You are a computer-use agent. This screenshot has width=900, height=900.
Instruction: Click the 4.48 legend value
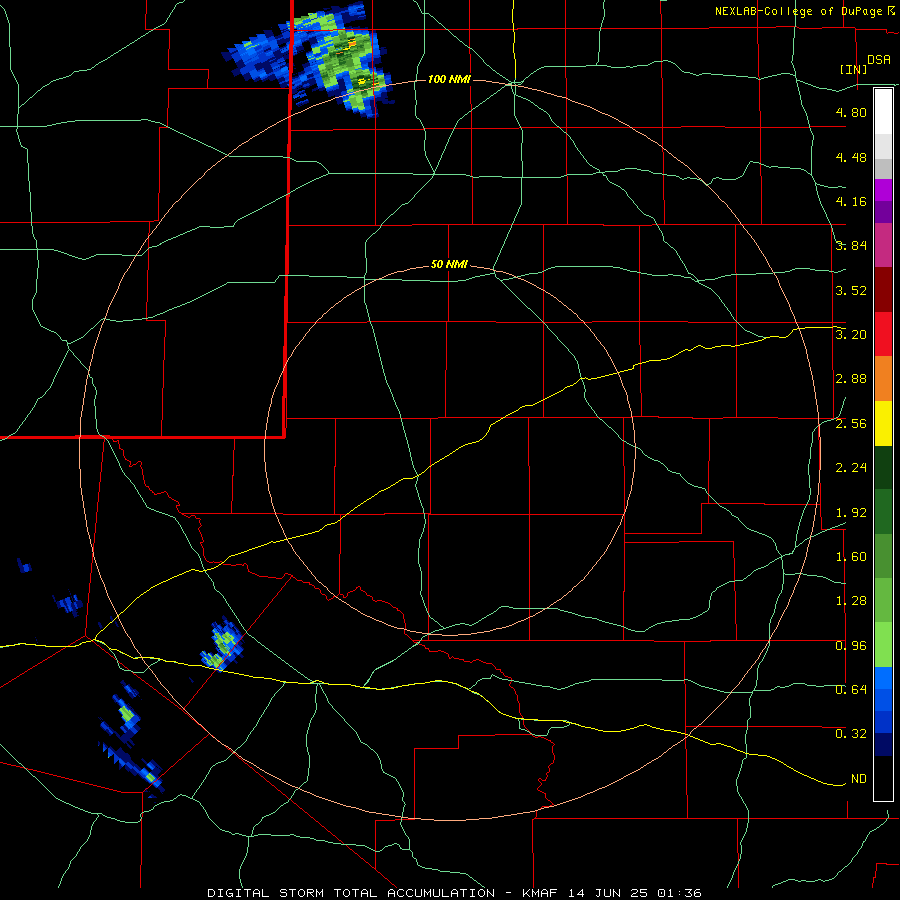click(851, 157)
